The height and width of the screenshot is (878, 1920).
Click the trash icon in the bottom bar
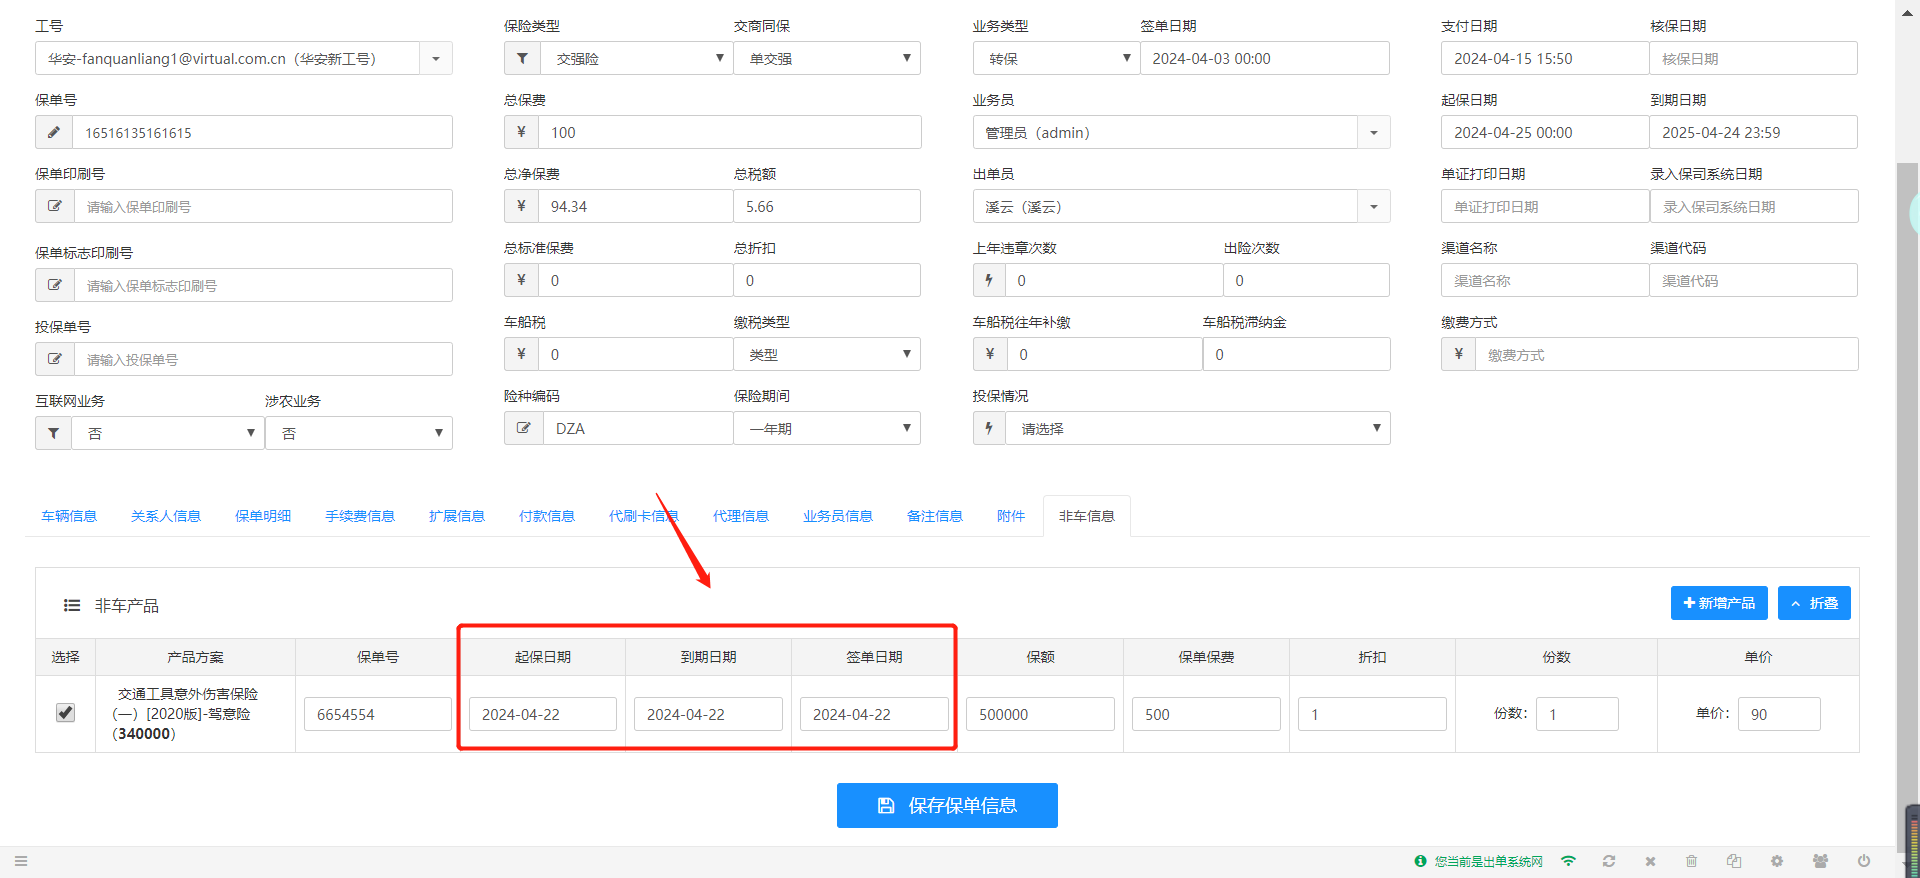pyautogui.click(x=1692, y=861)
